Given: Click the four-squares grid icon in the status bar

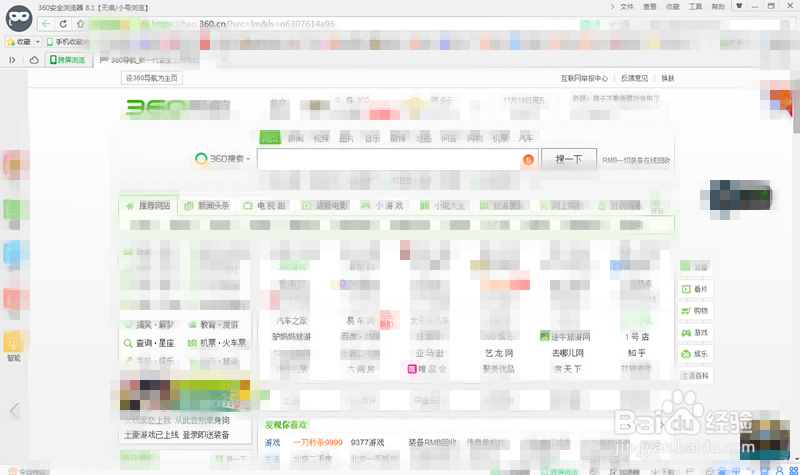Looking at the screenshot, I should pos(793,471).
